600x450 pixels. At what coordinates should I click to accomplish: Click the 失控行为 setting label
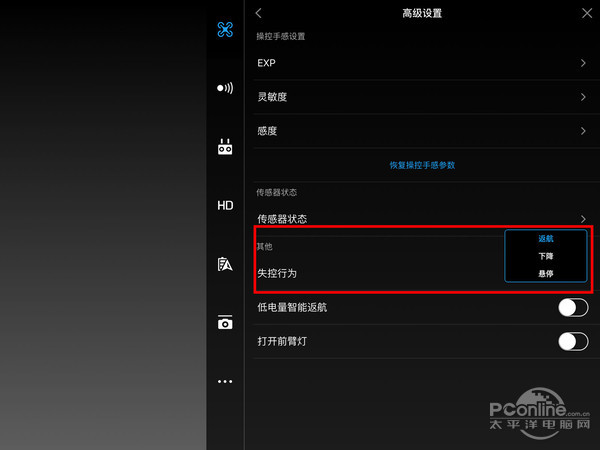click(x=277, y=273)
